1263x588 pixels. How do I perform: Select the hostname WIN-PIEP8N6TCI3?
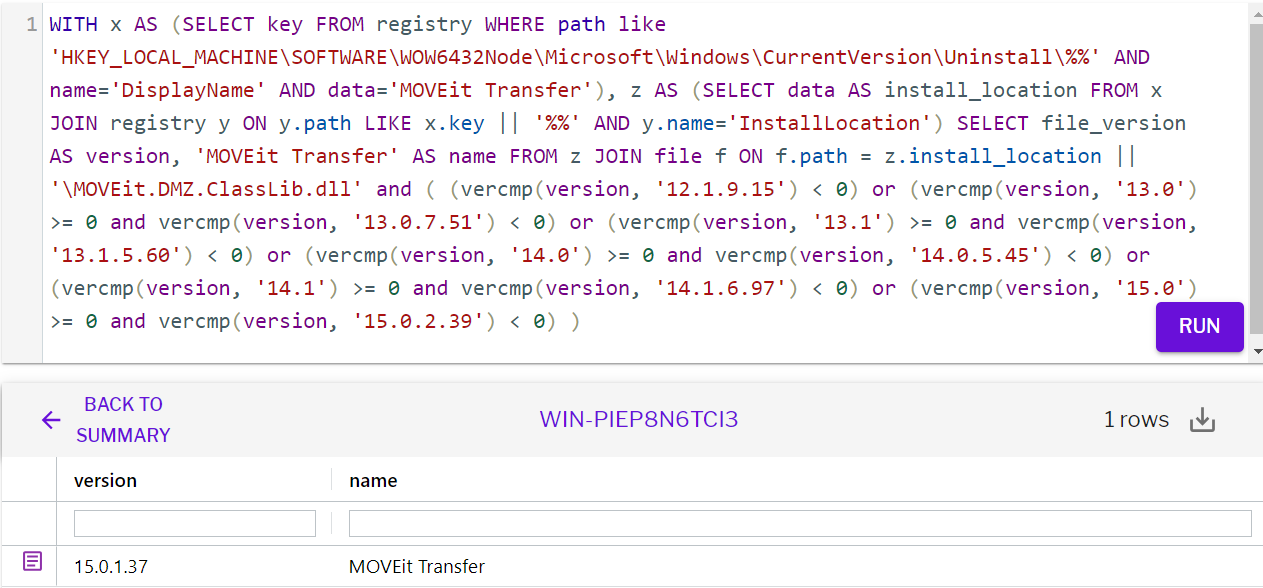[638, 418]
